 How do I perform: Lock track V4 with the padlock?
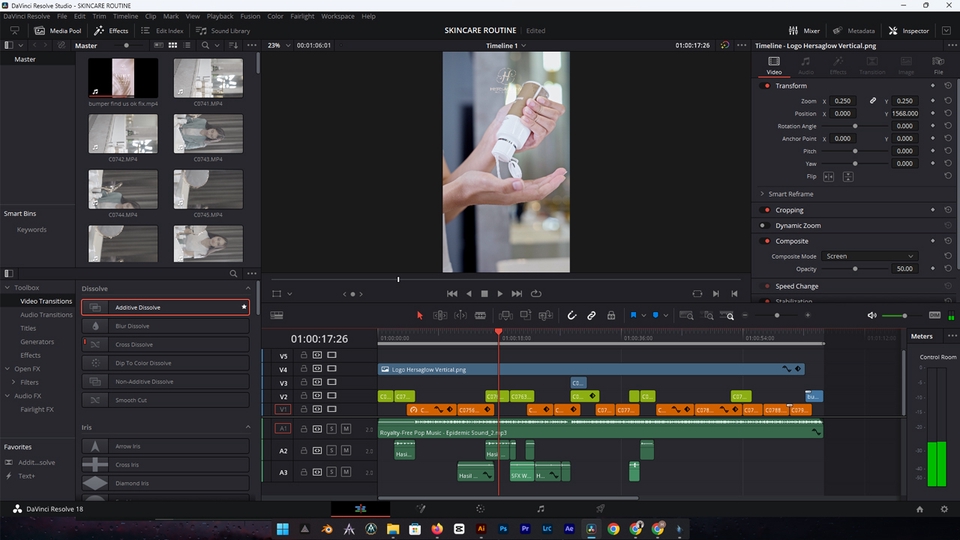304,369
